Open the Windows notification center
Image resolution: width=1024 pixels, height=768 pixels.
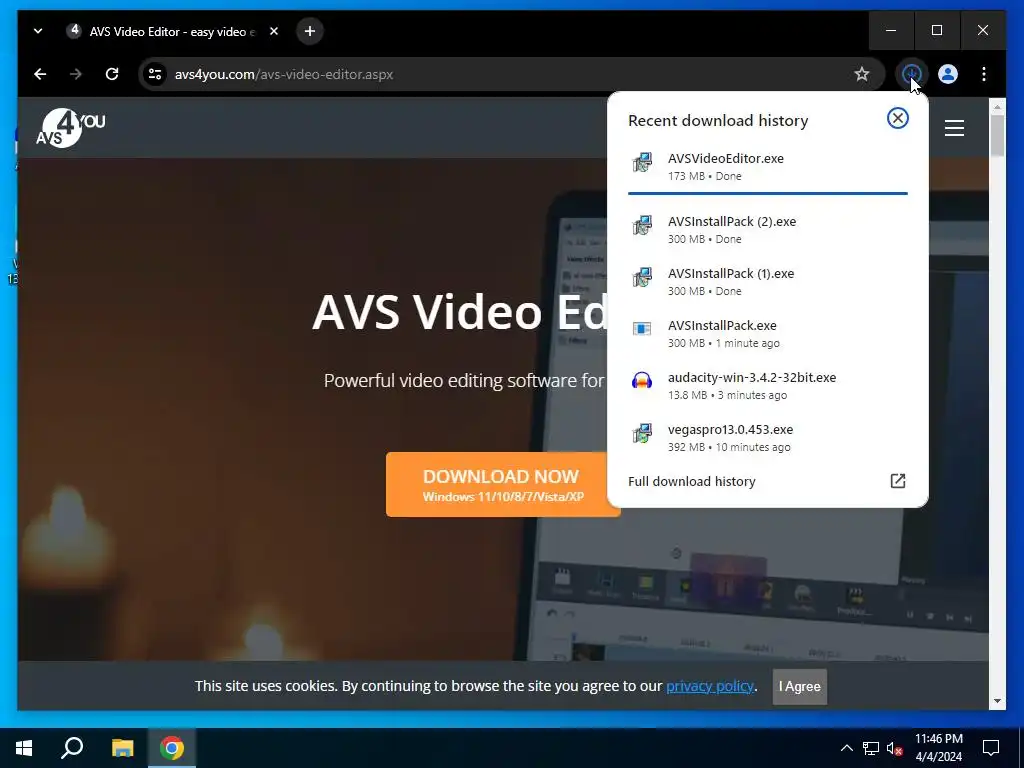[991, 748]
